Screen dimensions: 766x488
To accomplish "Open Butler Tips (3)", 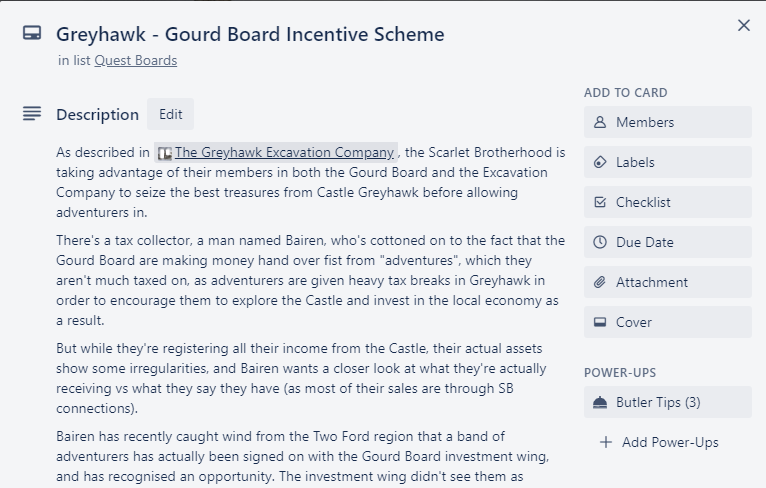I will click(667, 403).
